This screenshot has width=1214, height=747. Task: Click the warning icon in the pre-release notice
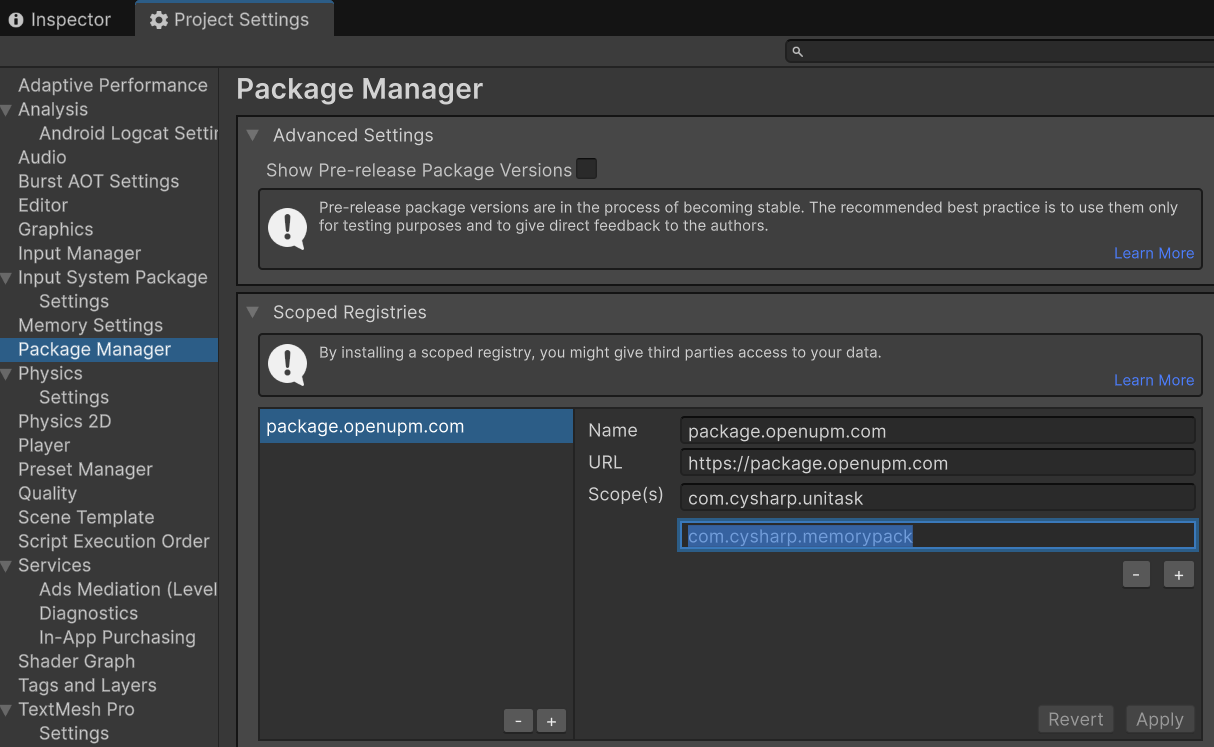287,229
